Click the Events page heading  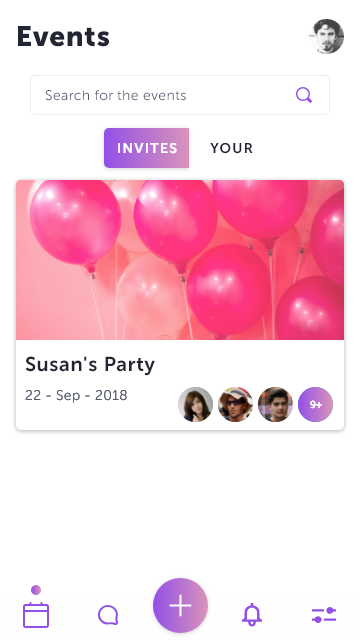click(63, 36)
